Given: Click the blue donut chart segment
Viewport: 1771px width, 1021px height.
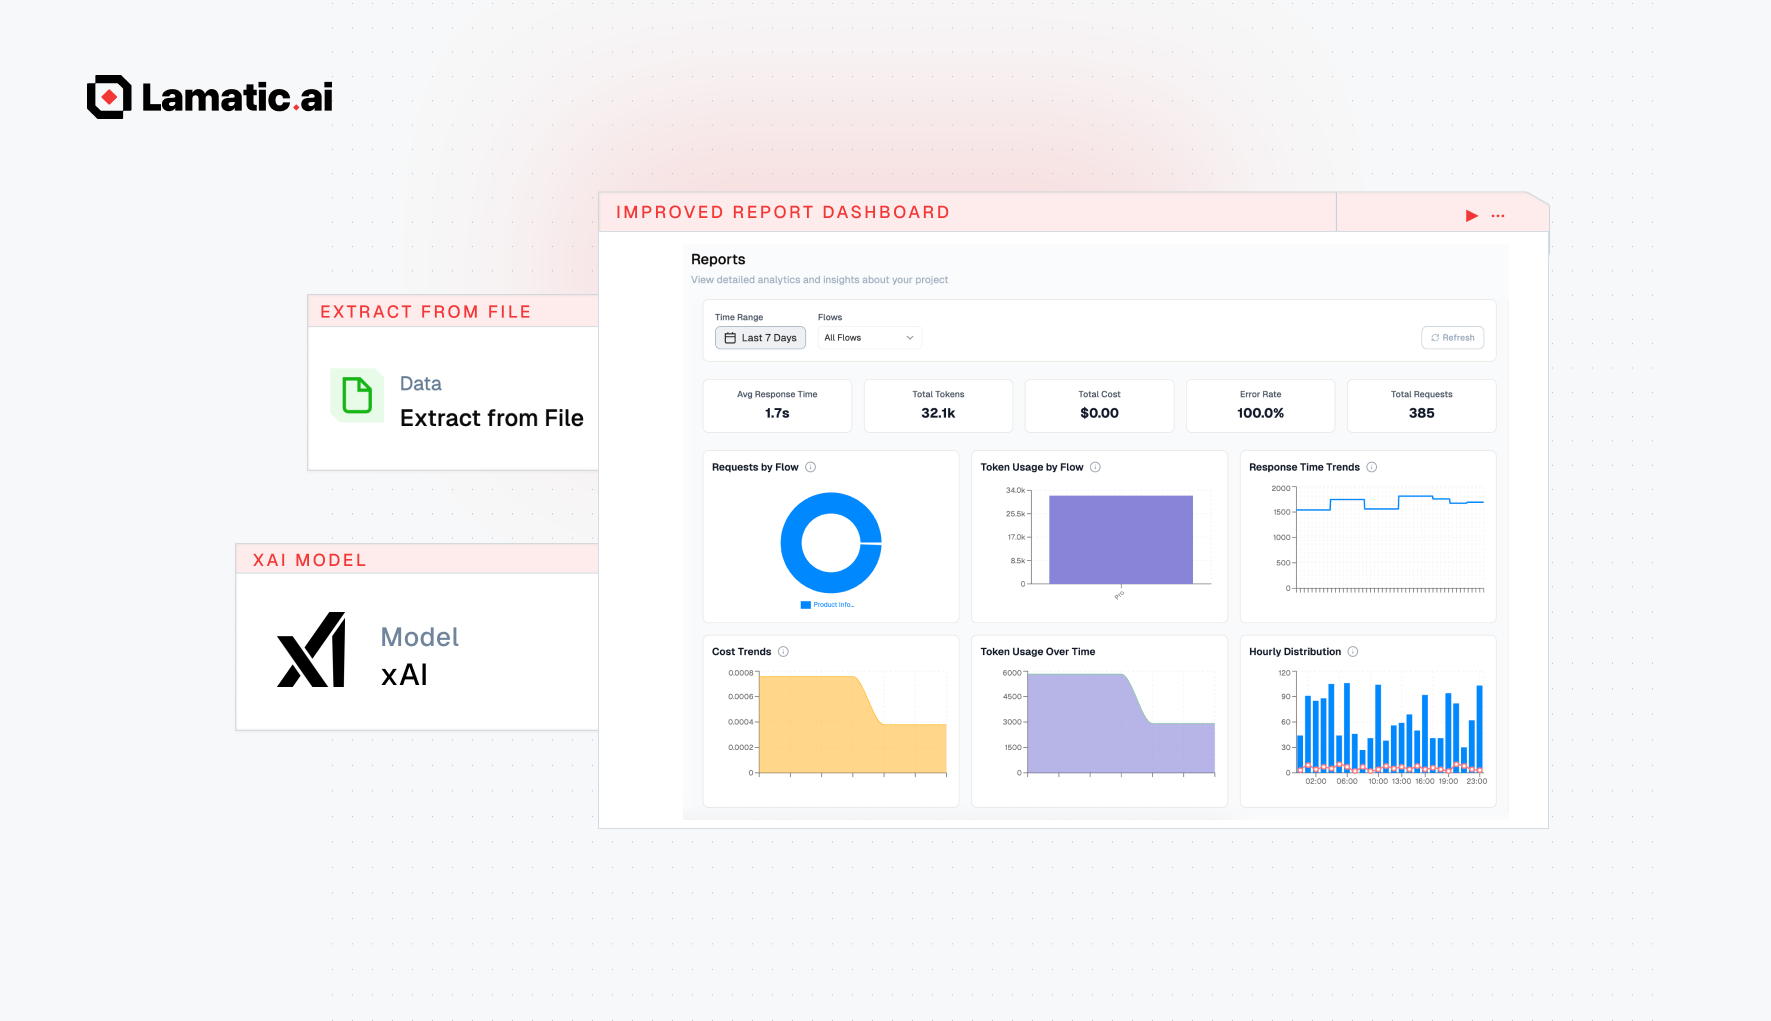Looking at the screenshot, I should coord(831,498).
